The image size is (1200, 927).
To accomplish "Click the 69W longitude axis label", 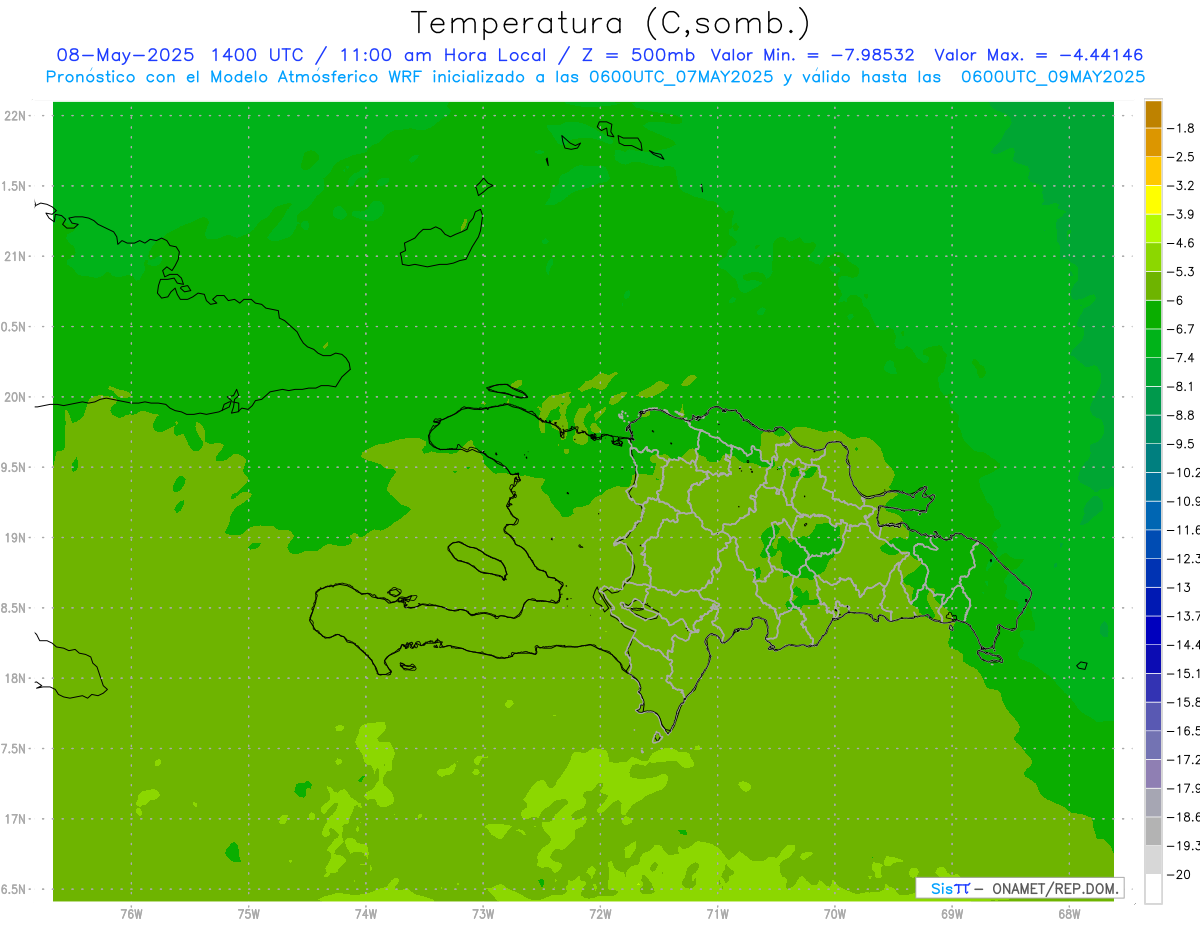I will 952,913.
